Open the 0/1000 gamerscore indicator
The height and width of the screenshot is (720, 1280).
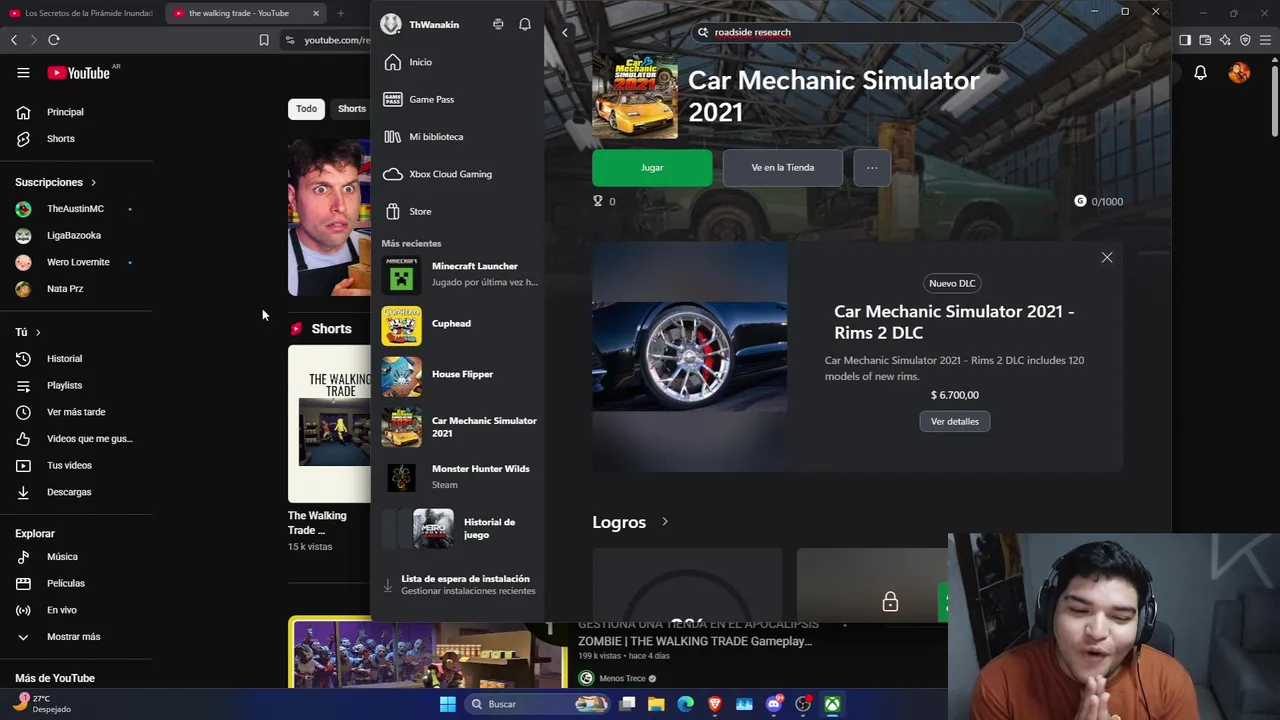(1098, 202)
